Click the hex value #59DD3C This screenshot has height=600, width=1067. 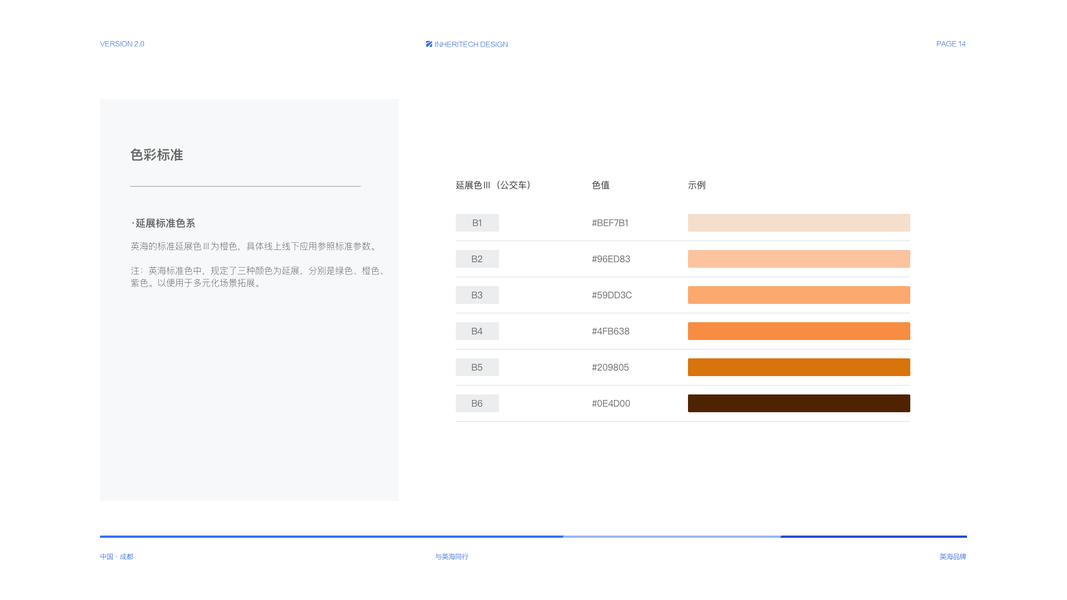[612, 295]
